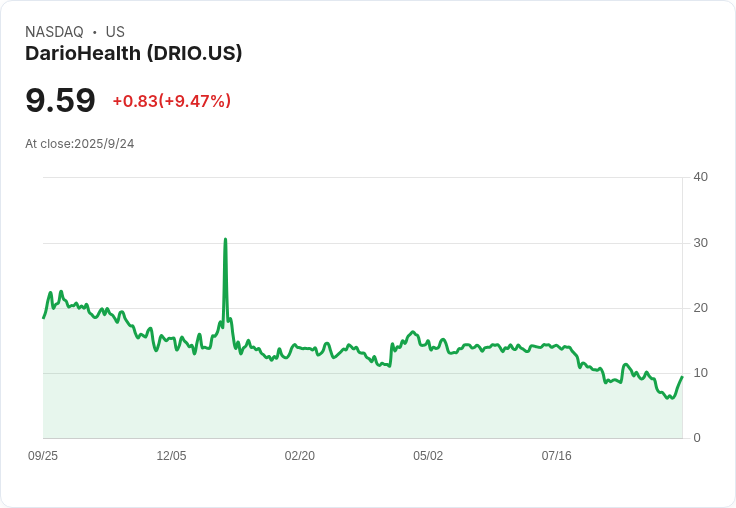Select the 30 price axis label
736x508 pixels.
click(x=700, y=243)
